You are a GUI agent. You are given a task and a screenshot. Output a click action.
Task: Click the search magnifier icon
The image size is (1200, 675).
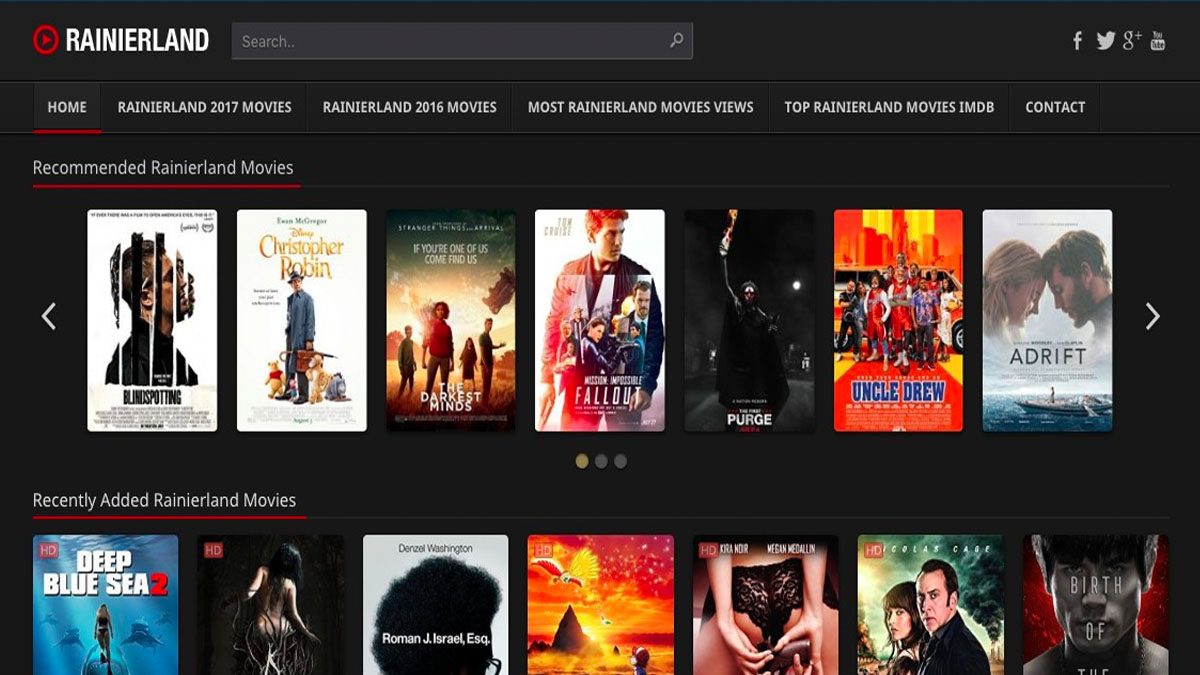pyautogui.click(x=677, y=41)
